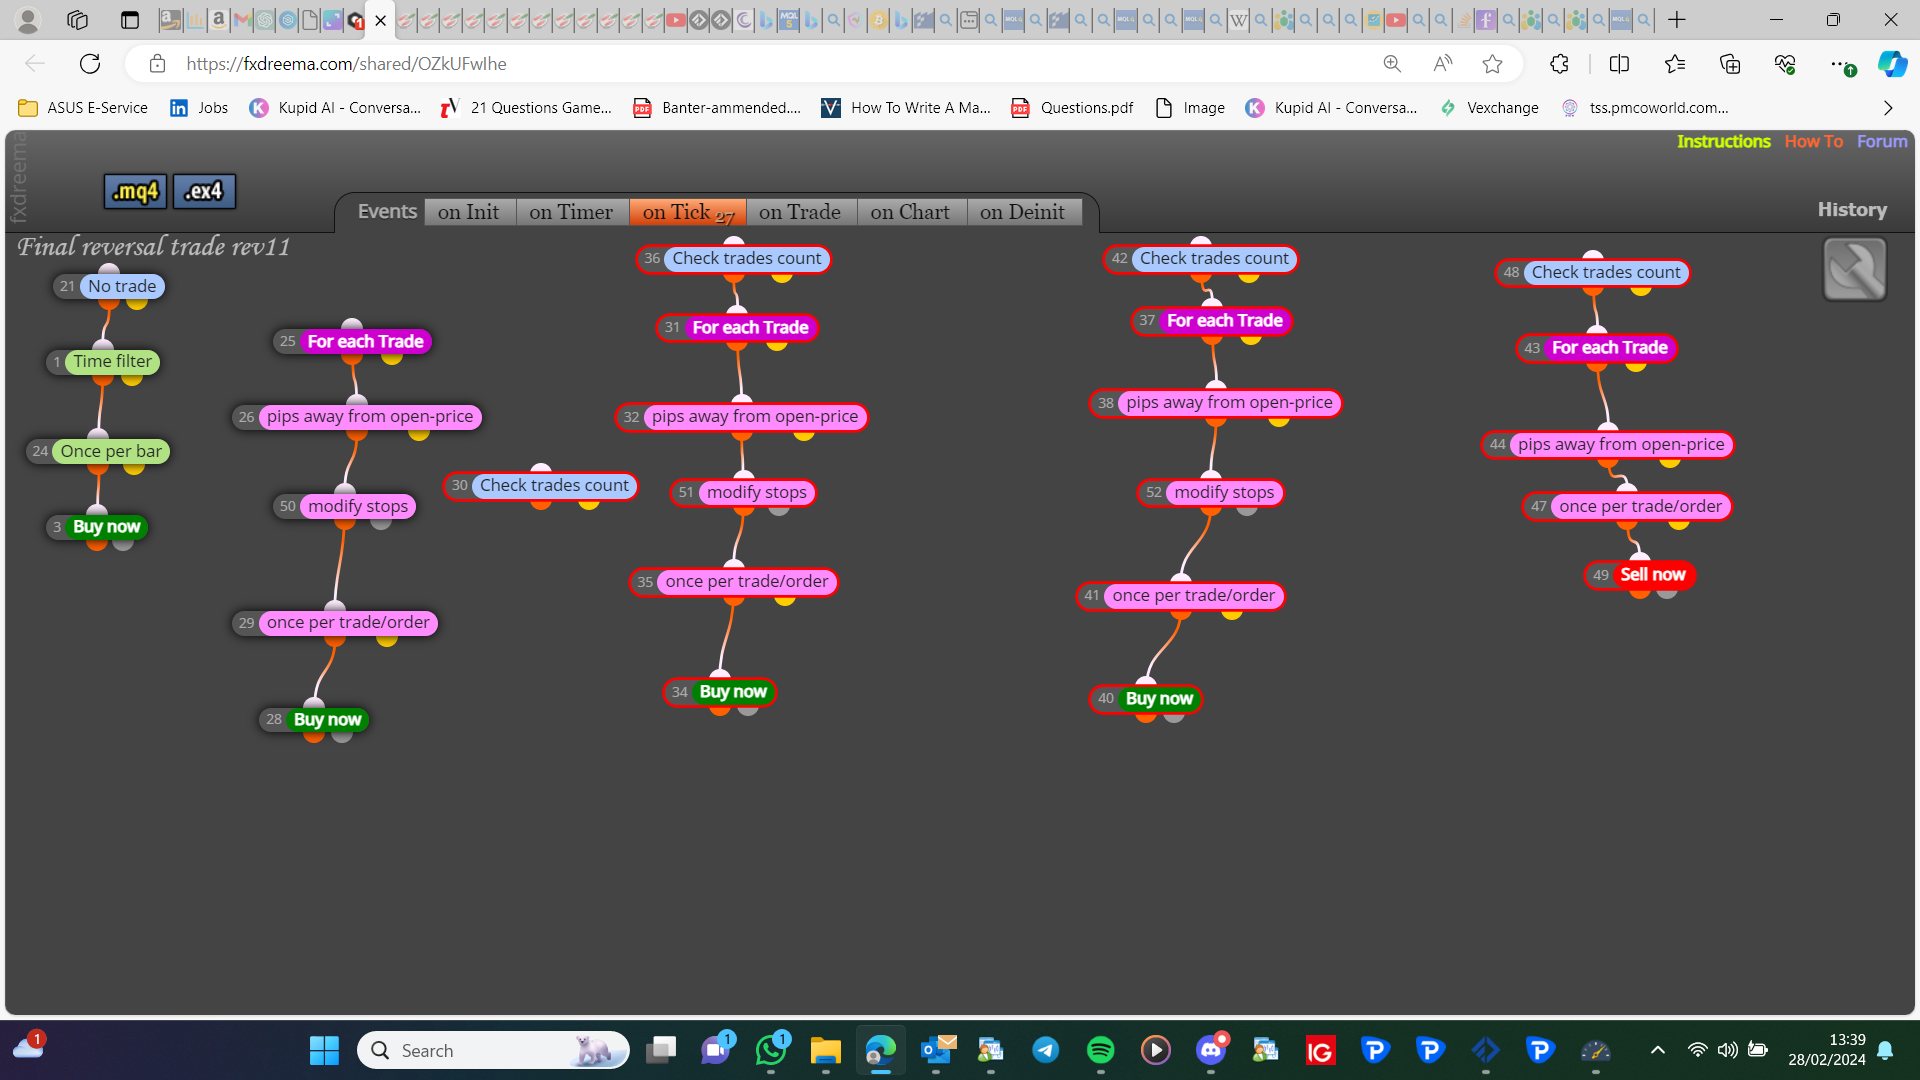Open Spotify from the taskbar
The height and width of the screenshot is (1080, 1920).
[1100, 1050]
